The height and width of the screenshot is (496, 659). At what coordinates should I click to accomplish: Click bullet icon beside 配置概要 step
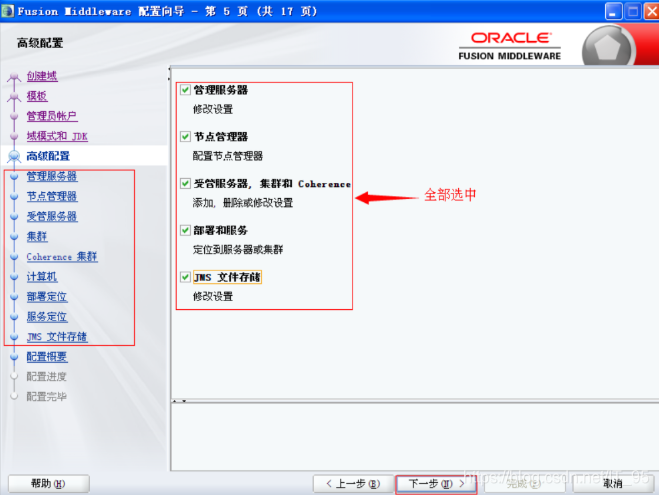click(14, 357)
